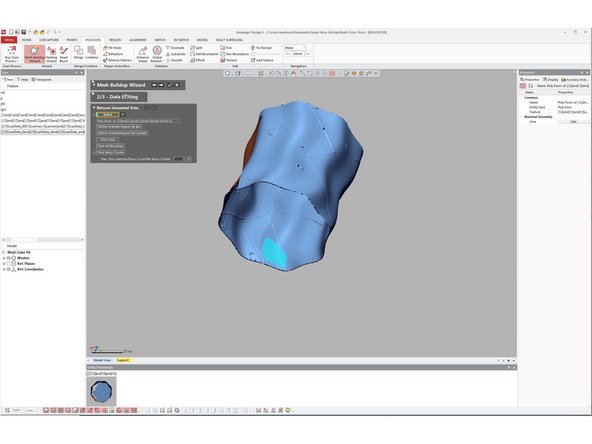Collapse the Remove Unwanted Data section
Image resolution: width=592 pixels, height=444 pixels.
94,108
